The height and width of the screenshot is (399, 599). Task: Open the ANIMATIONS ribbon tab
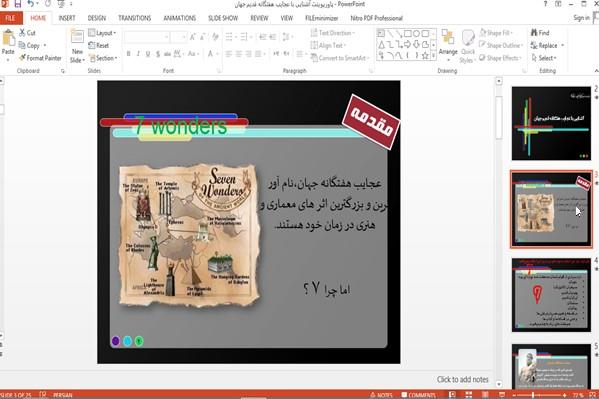[x=180, y=18]
